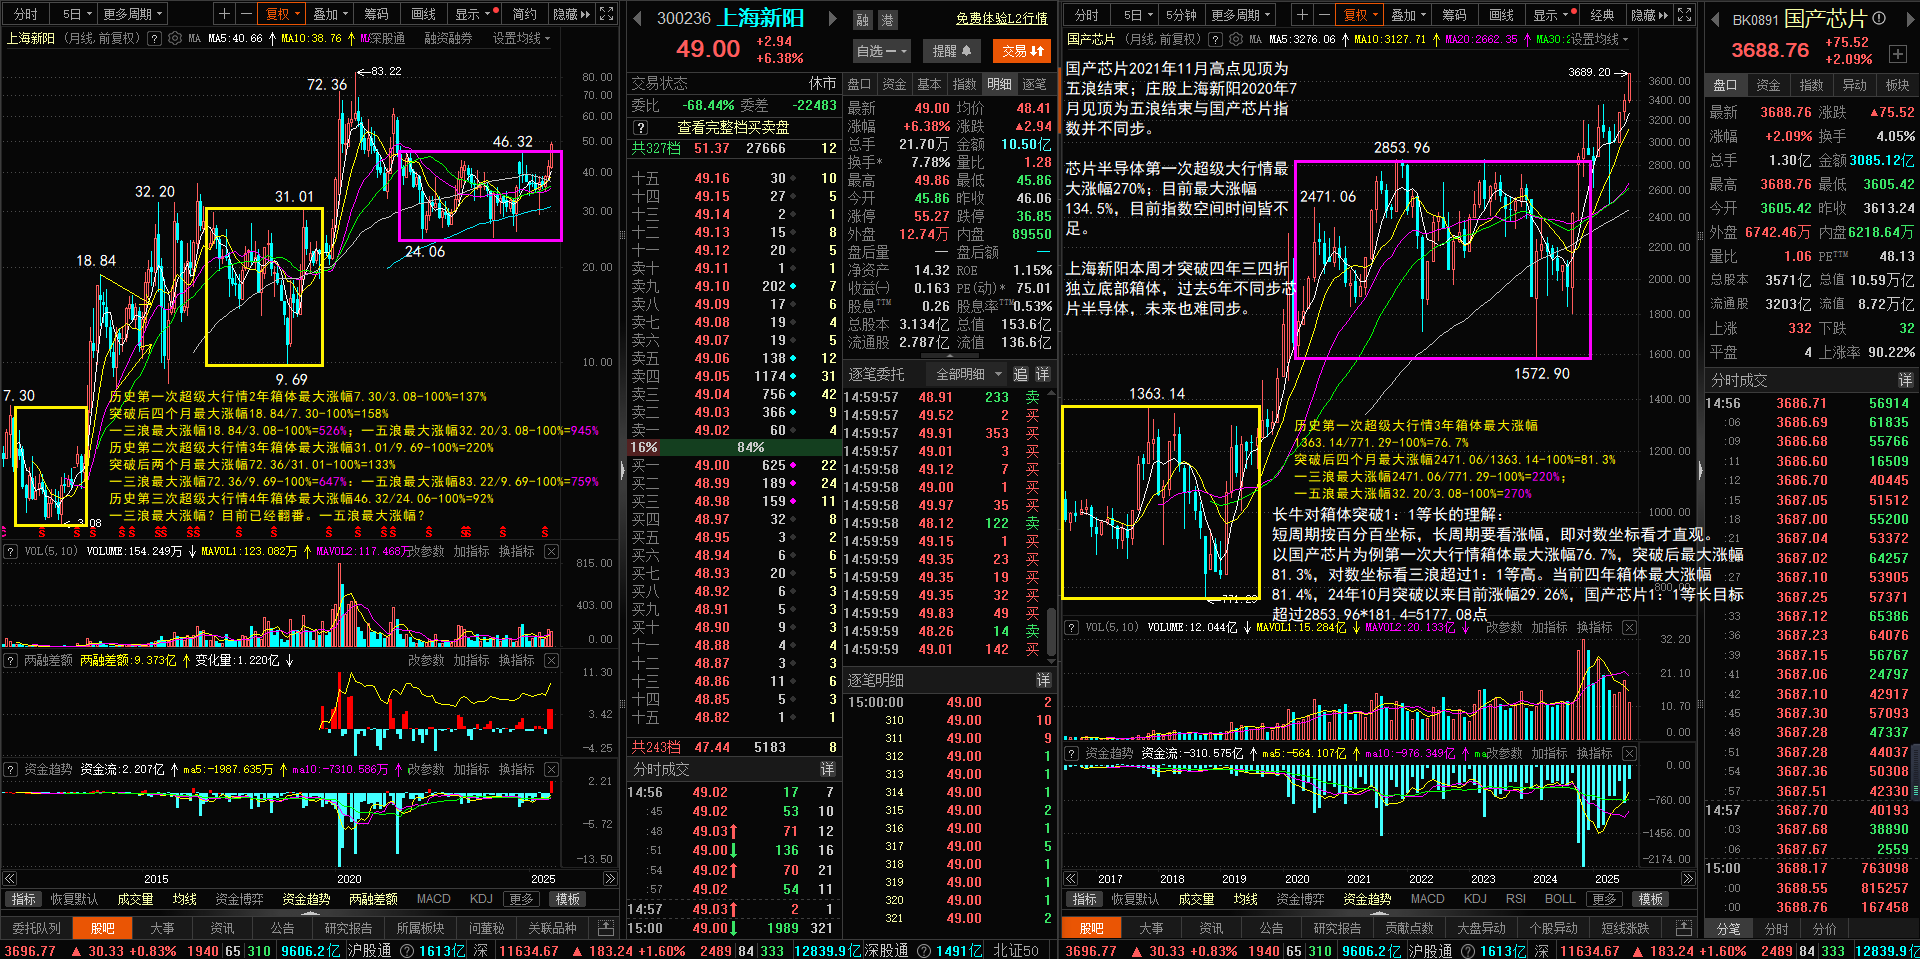This screenshot has width=1920, height=959.
Task: Click the 提醒 alert button
Action: coord(951,51)
